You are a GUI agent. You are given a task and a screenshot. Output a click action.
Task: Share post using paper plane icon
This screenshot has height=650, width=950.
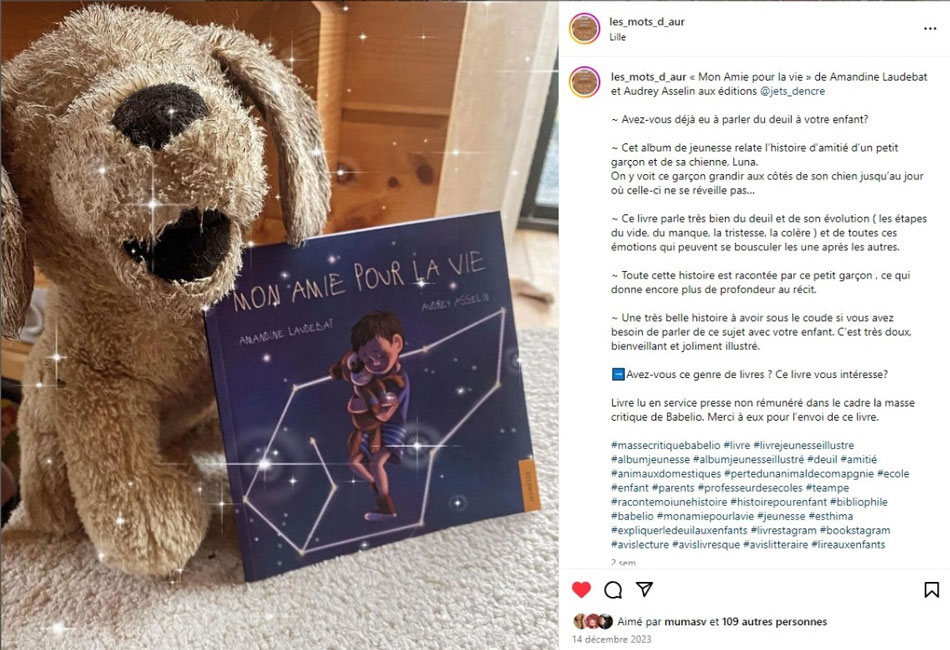[645, 589]
